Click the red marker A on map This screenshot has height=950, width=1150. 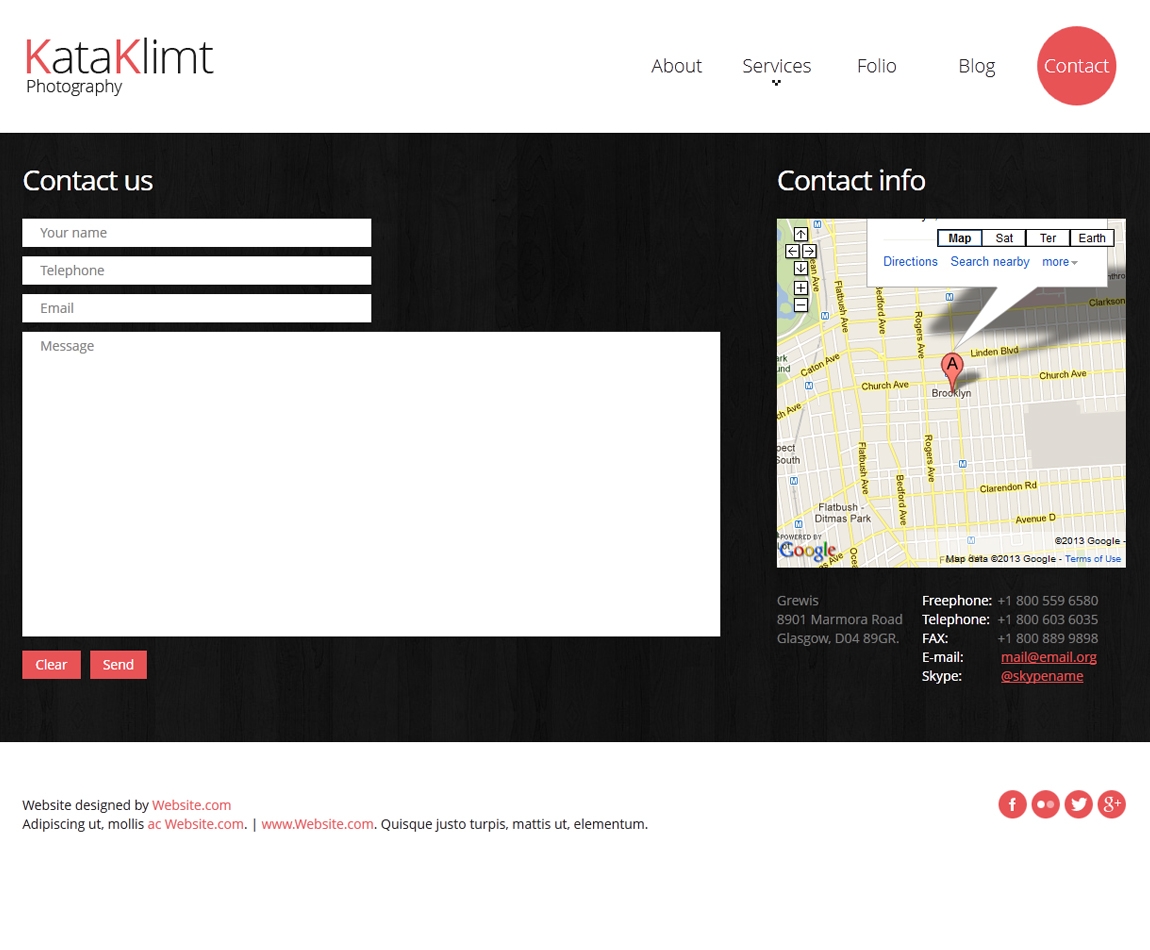pos(952,367)
